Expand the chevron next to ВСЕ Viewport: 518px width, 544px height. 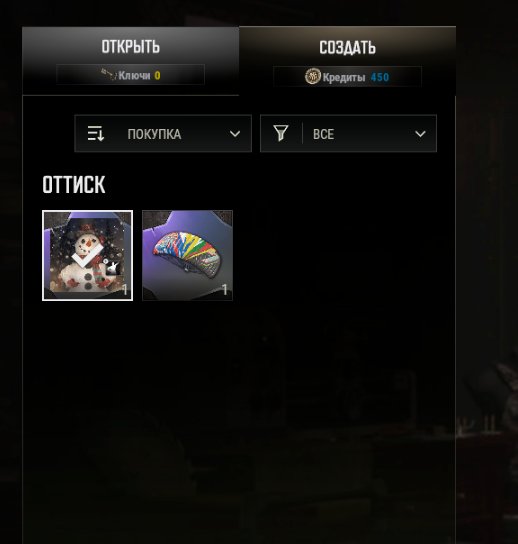point(420,134)
